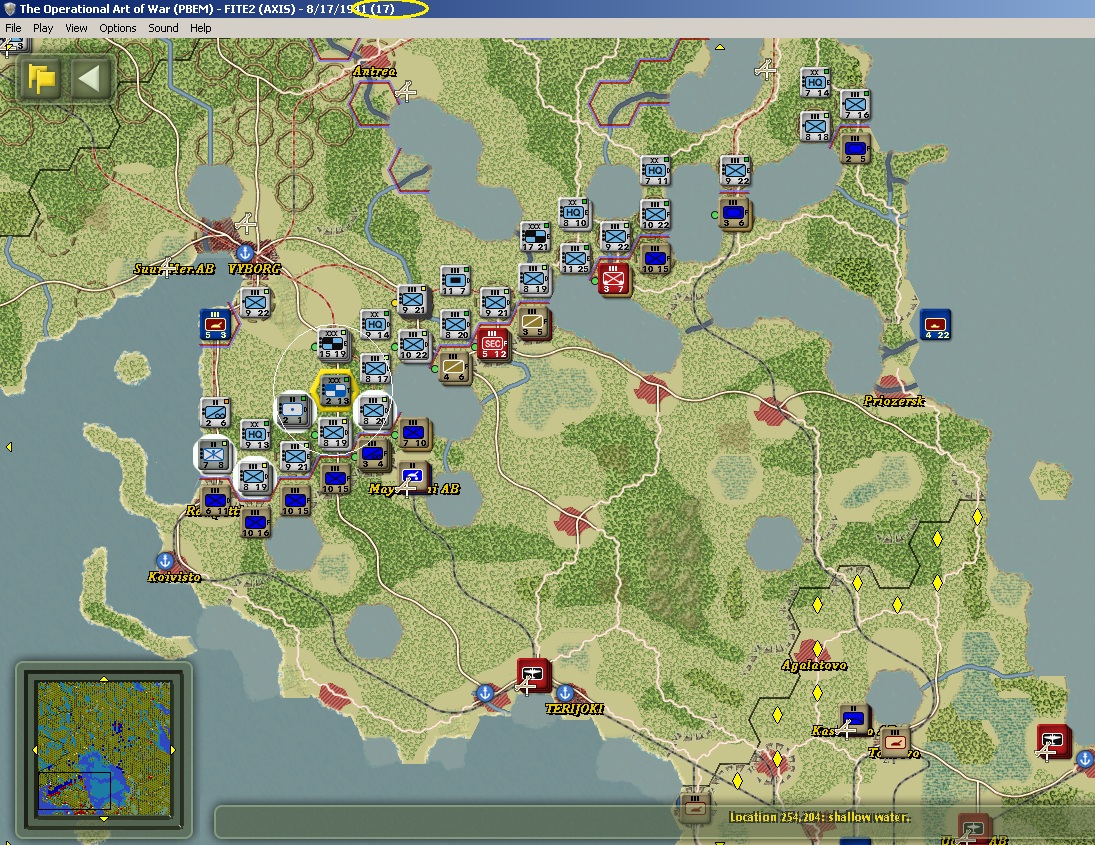Click the location status bar text
Viewport: 1095px width, 845px height.
[x=820, y=817]
